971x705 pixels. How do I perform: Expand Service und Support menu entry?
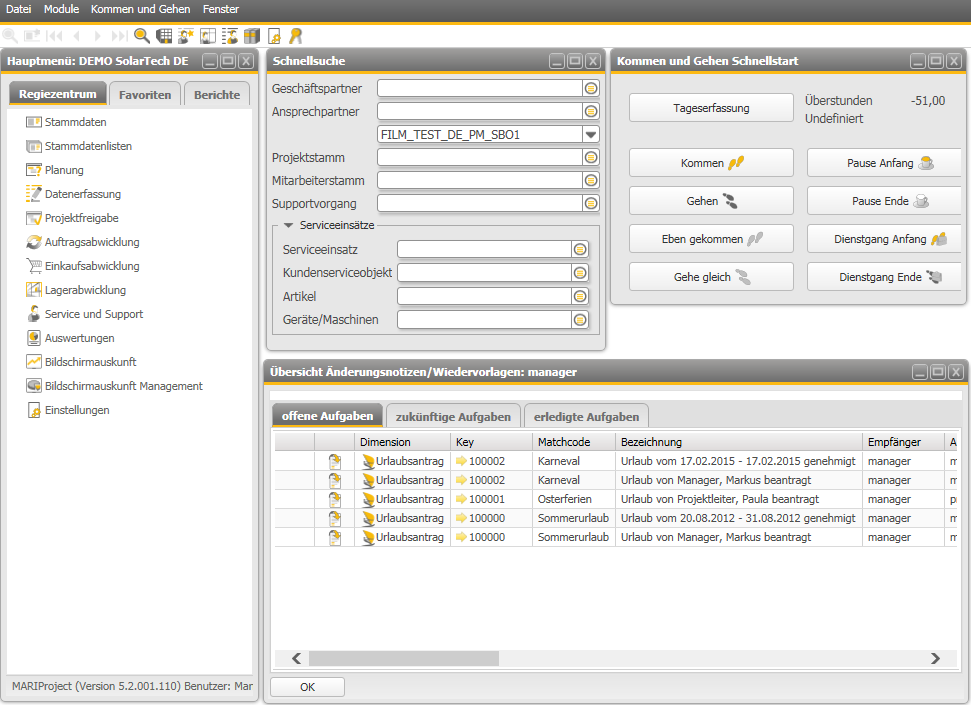(93, 314)
